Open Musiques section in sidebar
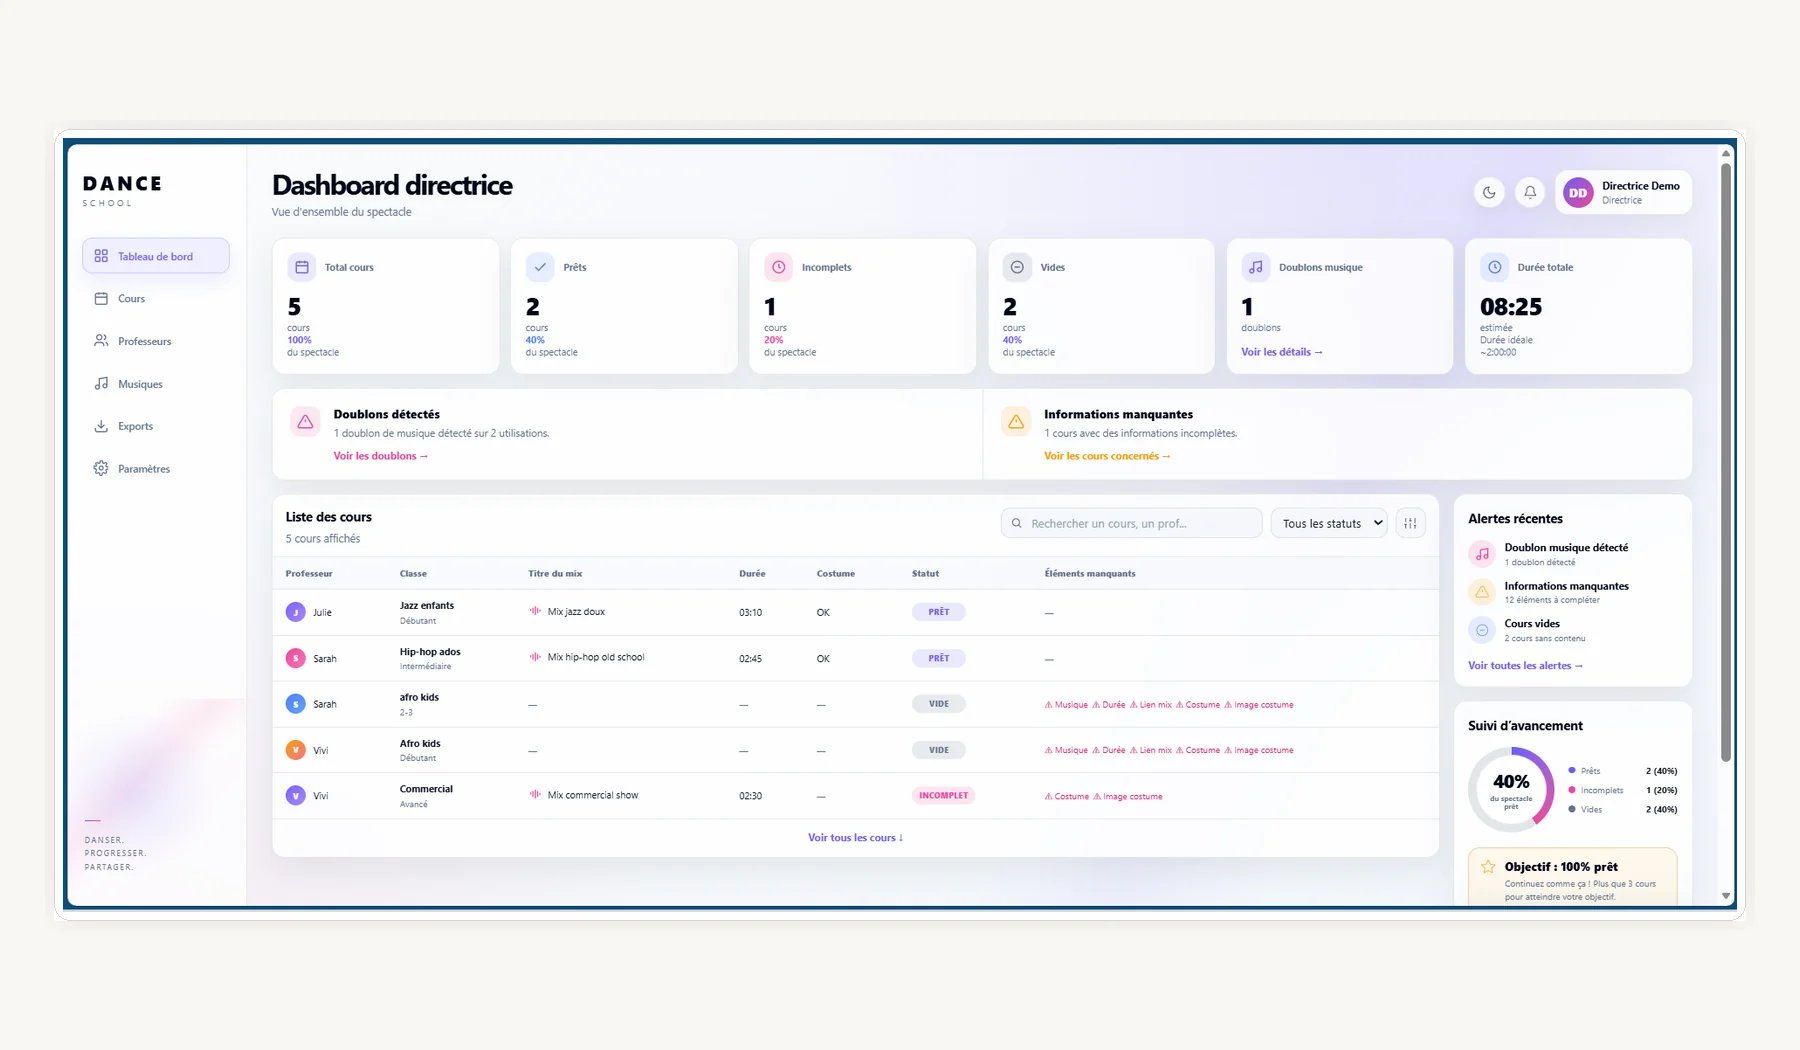The width and height of the screenshot is (1800, 1050). click(x=156, y=384)
